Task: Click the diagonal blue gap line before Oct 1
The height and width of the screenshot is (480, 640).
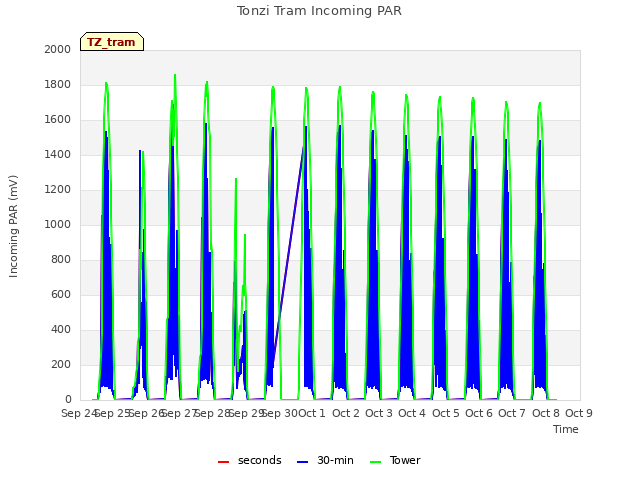Action: 288,255
